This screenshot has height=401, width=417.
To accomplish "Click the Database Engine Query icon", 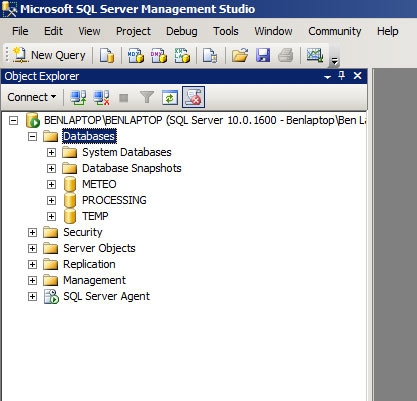I will pyautogui.click(x=107, y=55).
